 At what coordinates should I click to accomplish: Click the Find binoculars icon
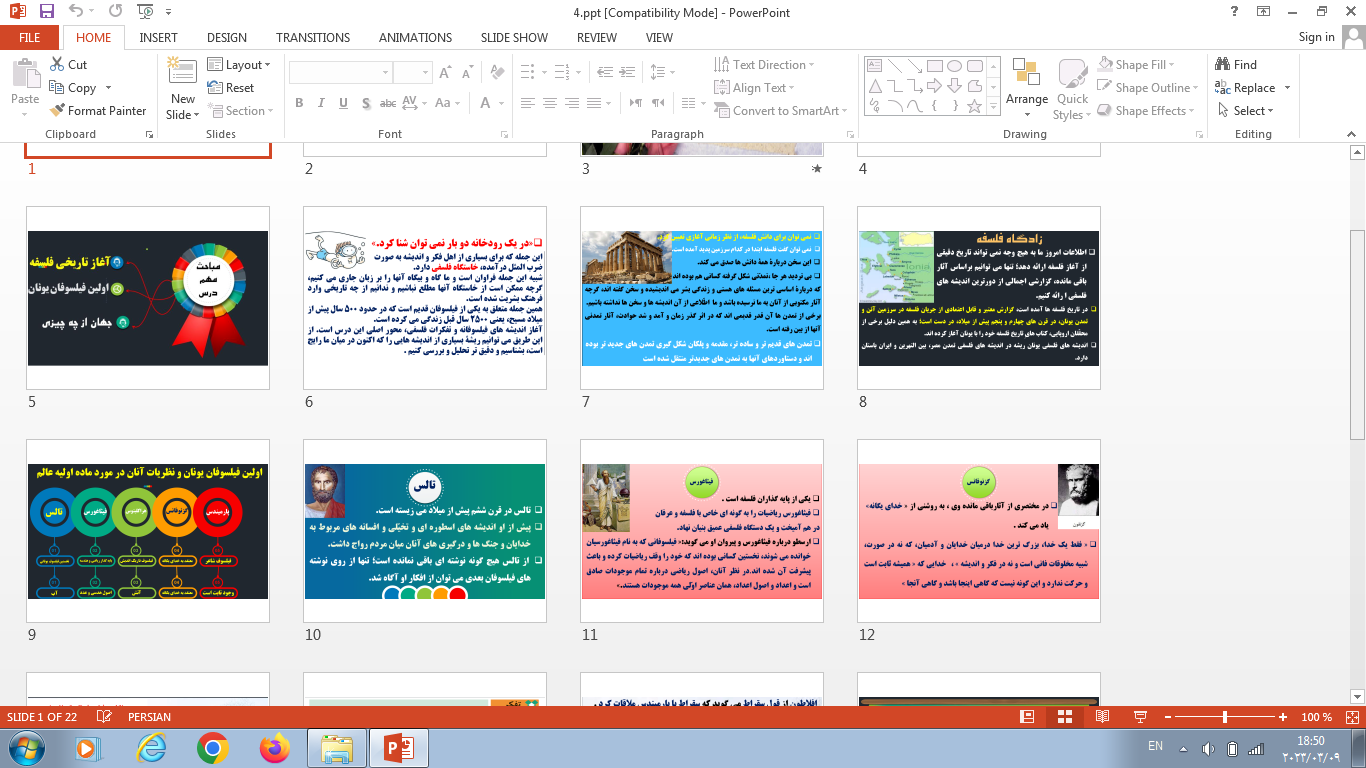[x=1223, y=64]
